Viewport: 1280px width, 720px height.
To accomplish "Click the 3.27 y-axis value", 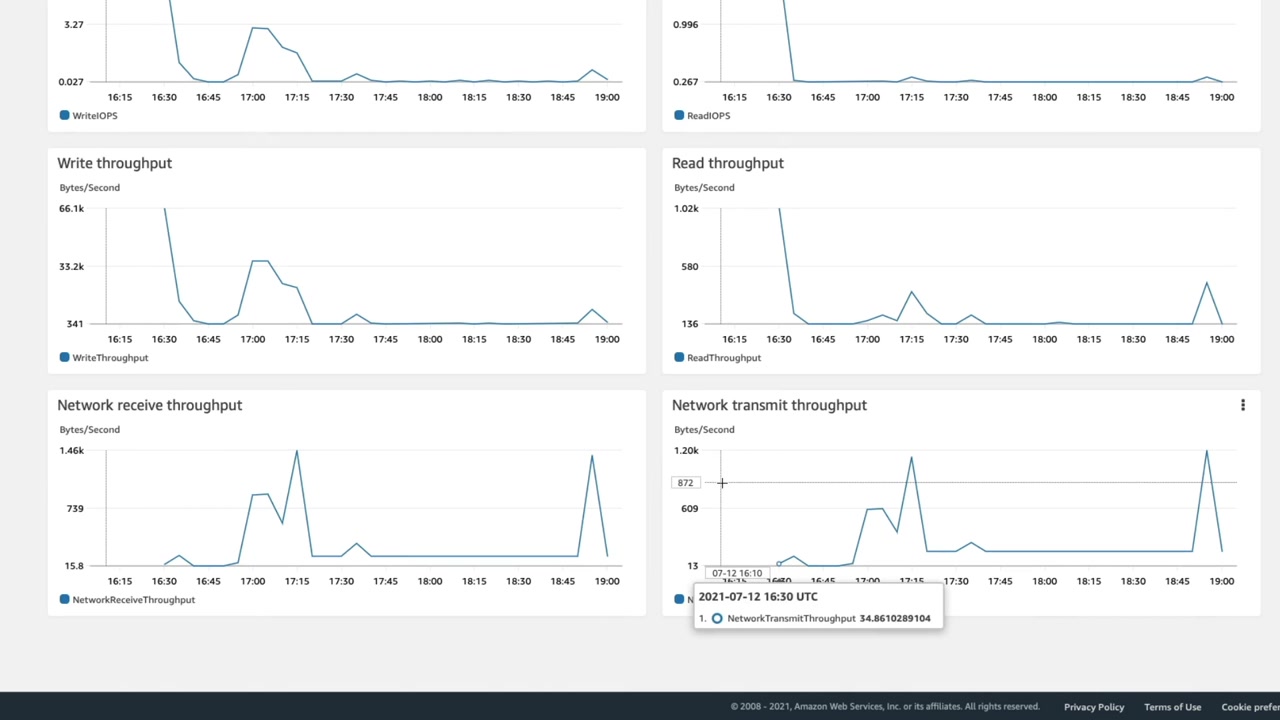I will 74,24.
